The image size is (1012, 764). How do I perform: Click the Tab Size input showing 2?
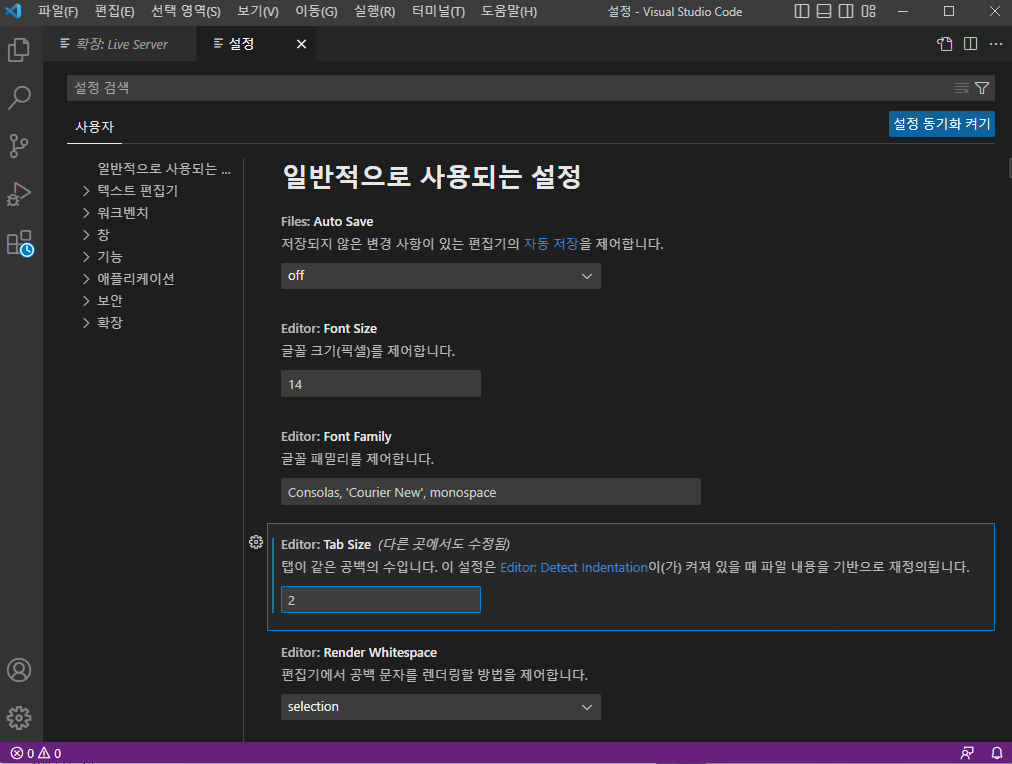pyautogui.click(x=381, y=599)
